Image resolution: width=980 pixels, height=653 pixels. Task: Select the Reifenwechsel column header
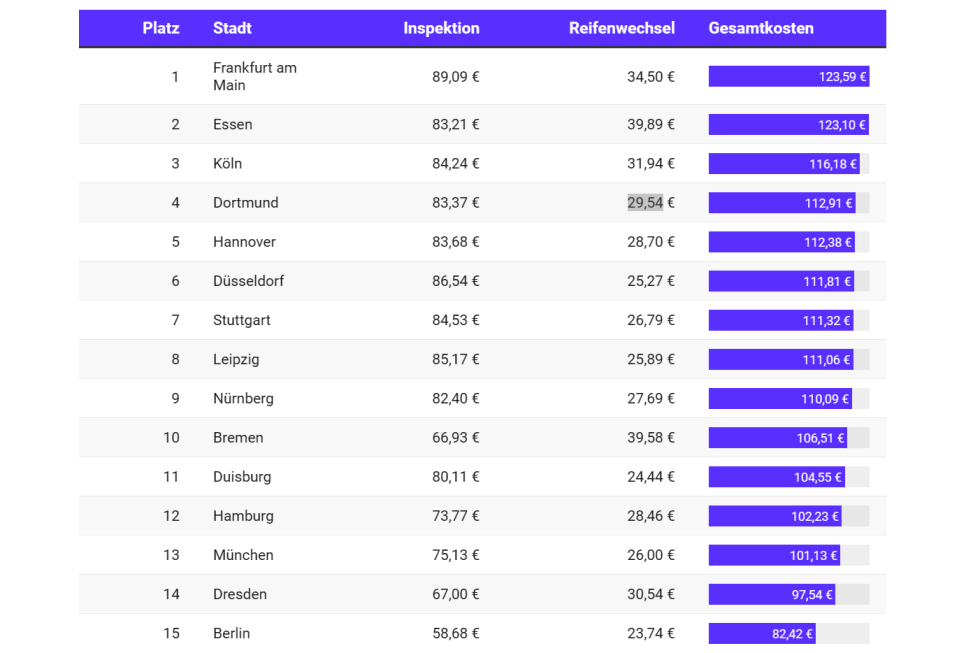point(622,28)
